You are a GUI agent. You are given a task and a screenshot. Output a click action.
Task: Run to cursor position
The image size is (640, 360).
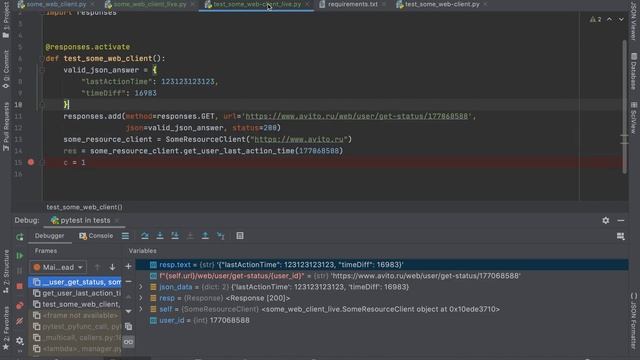220,236
